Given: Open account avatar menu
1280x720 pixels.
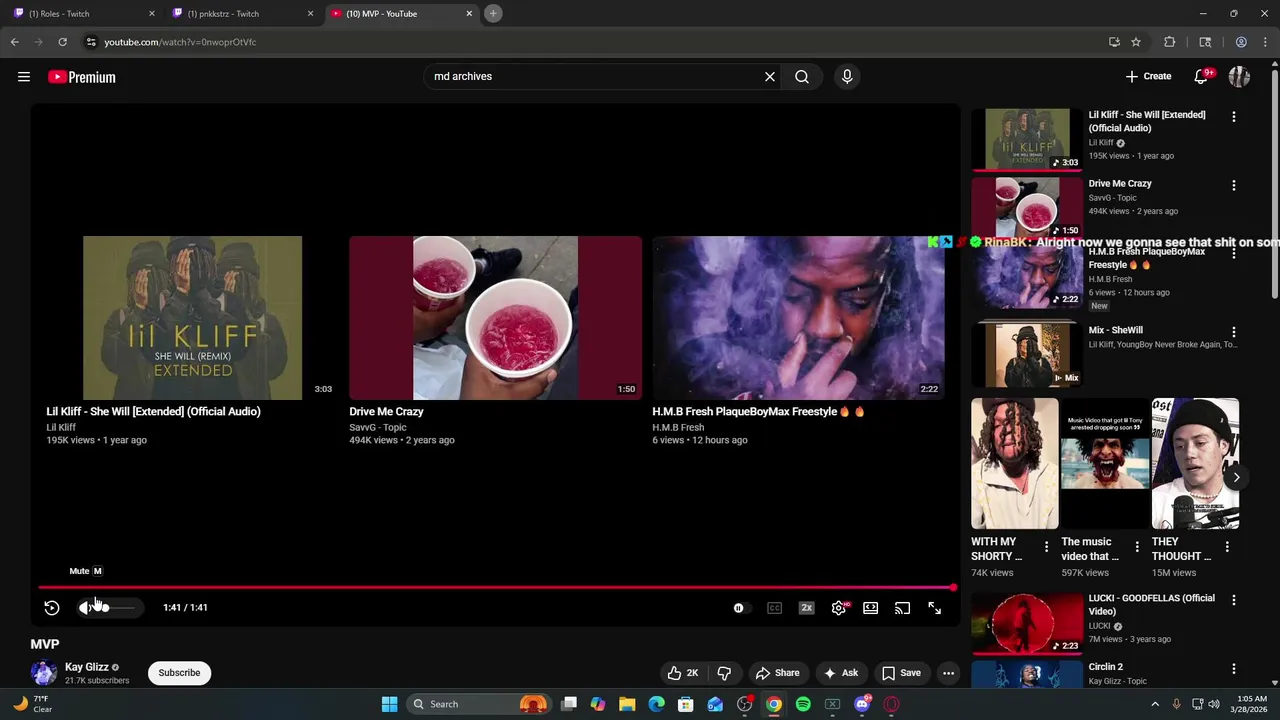Looking at the screenshot, I should coord(1239,76).
